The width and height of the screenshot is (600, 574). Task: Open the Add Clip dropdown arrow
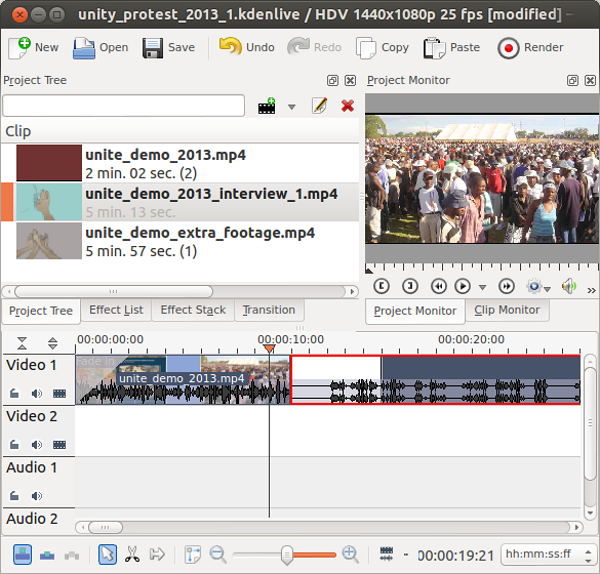pyautogui.click(x=292, y=107)
